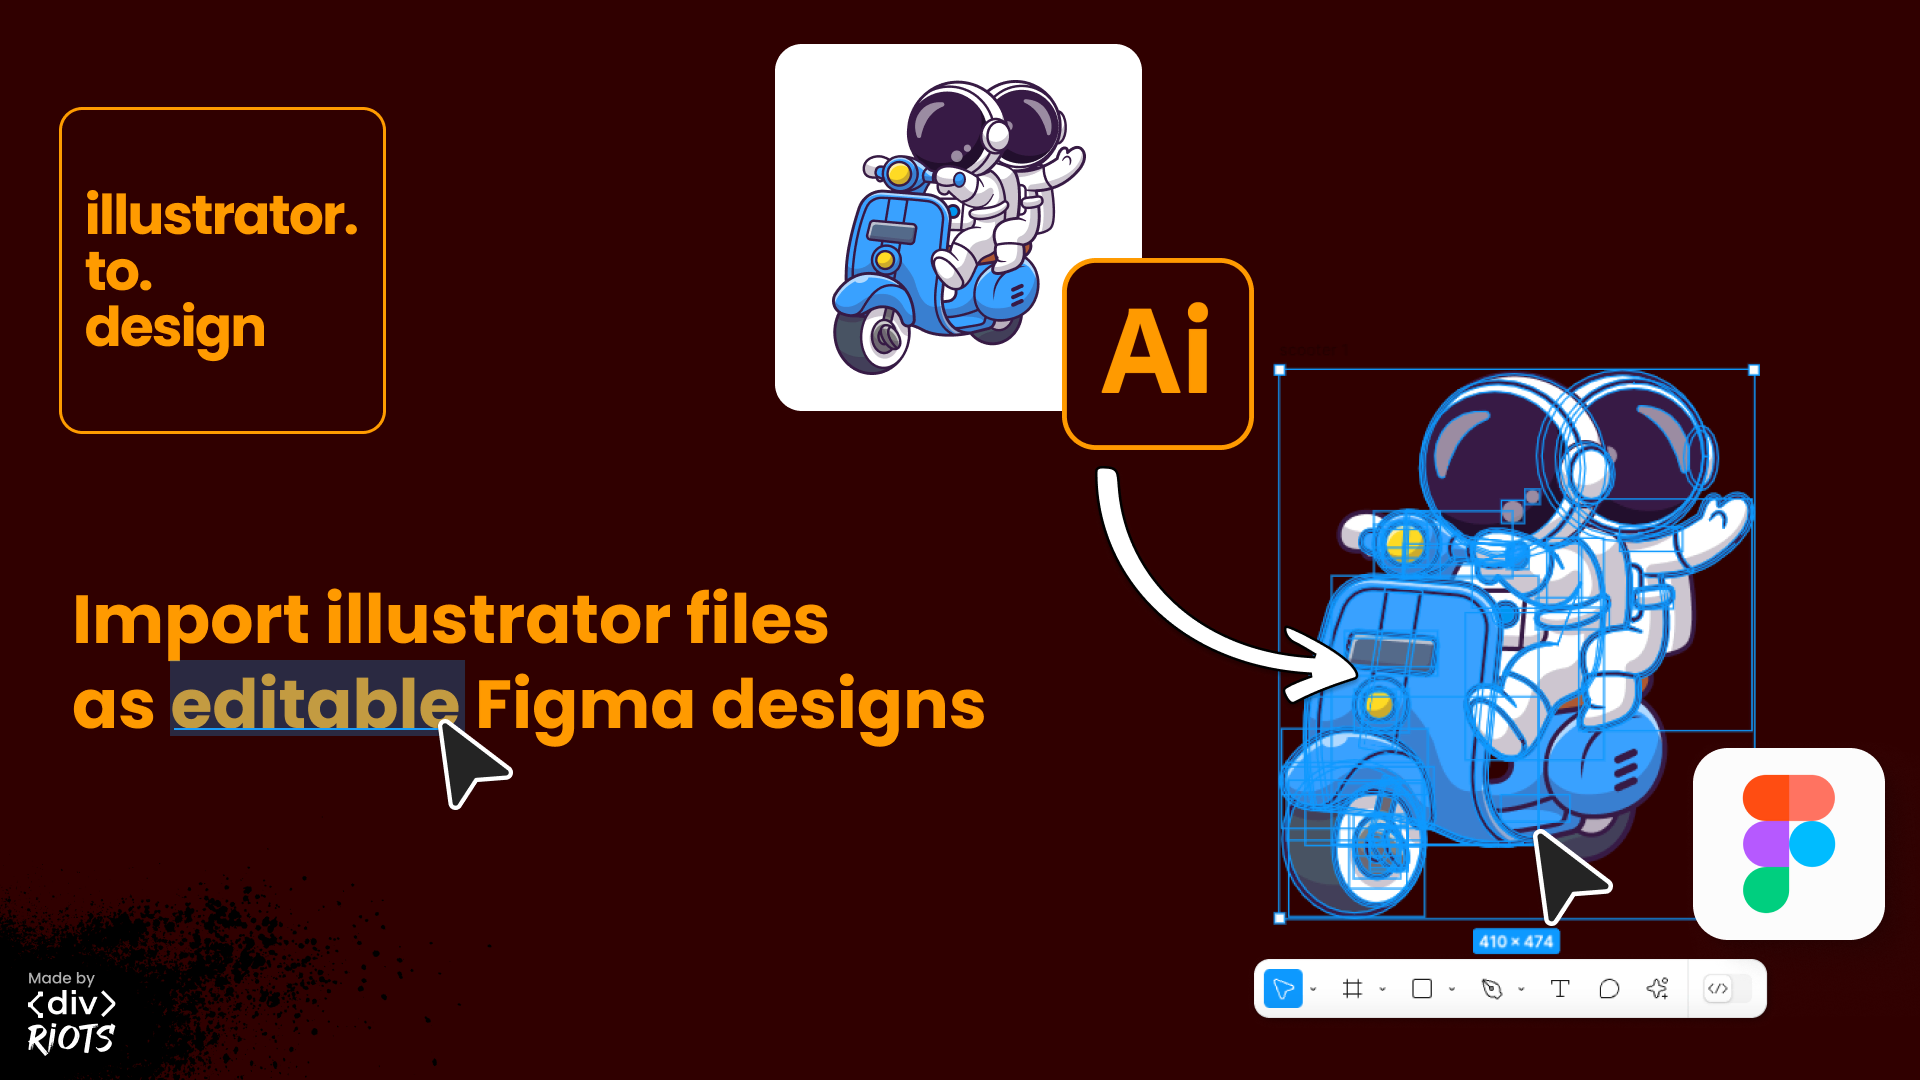Select the Move/Select tool in Figma toolbar
Image resolution: width=1920 pixels, height=1080 pixels.
(x=1284, y=990)
